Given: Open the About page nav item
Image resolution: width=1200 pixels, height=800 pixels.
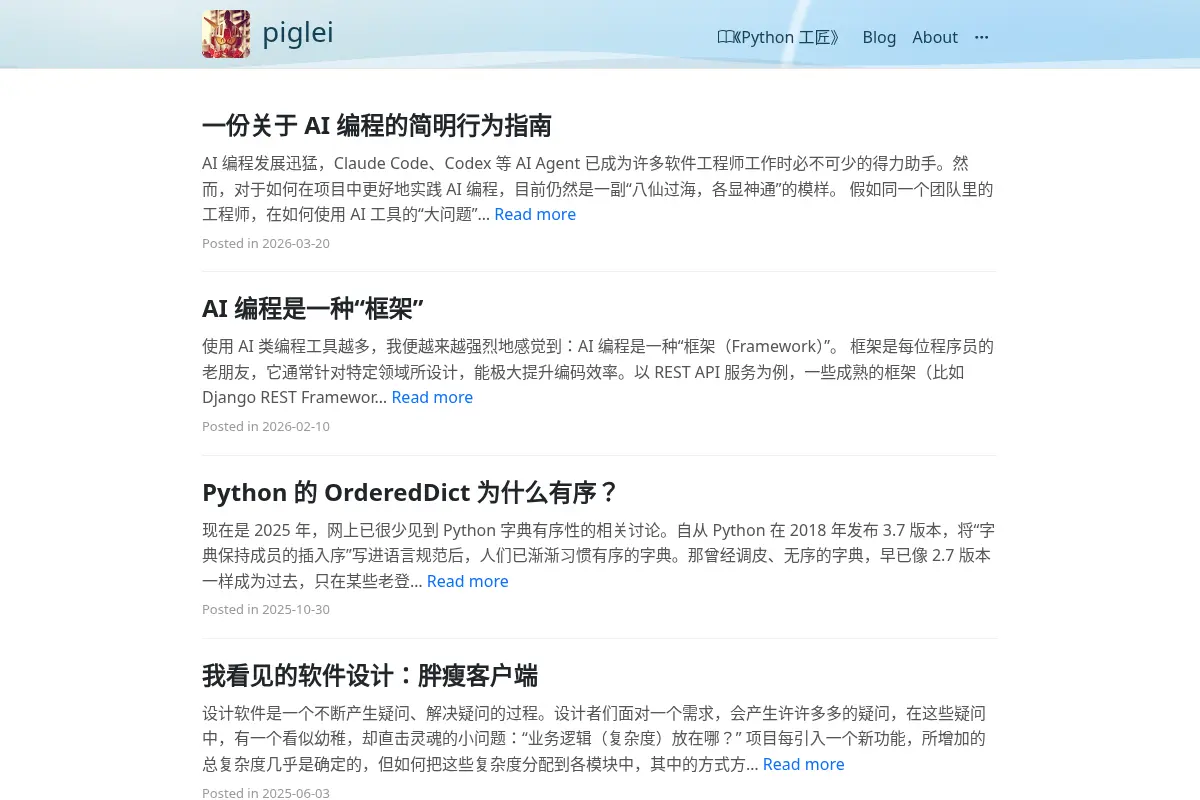Looking at the screenshot, I should point(935,37).
